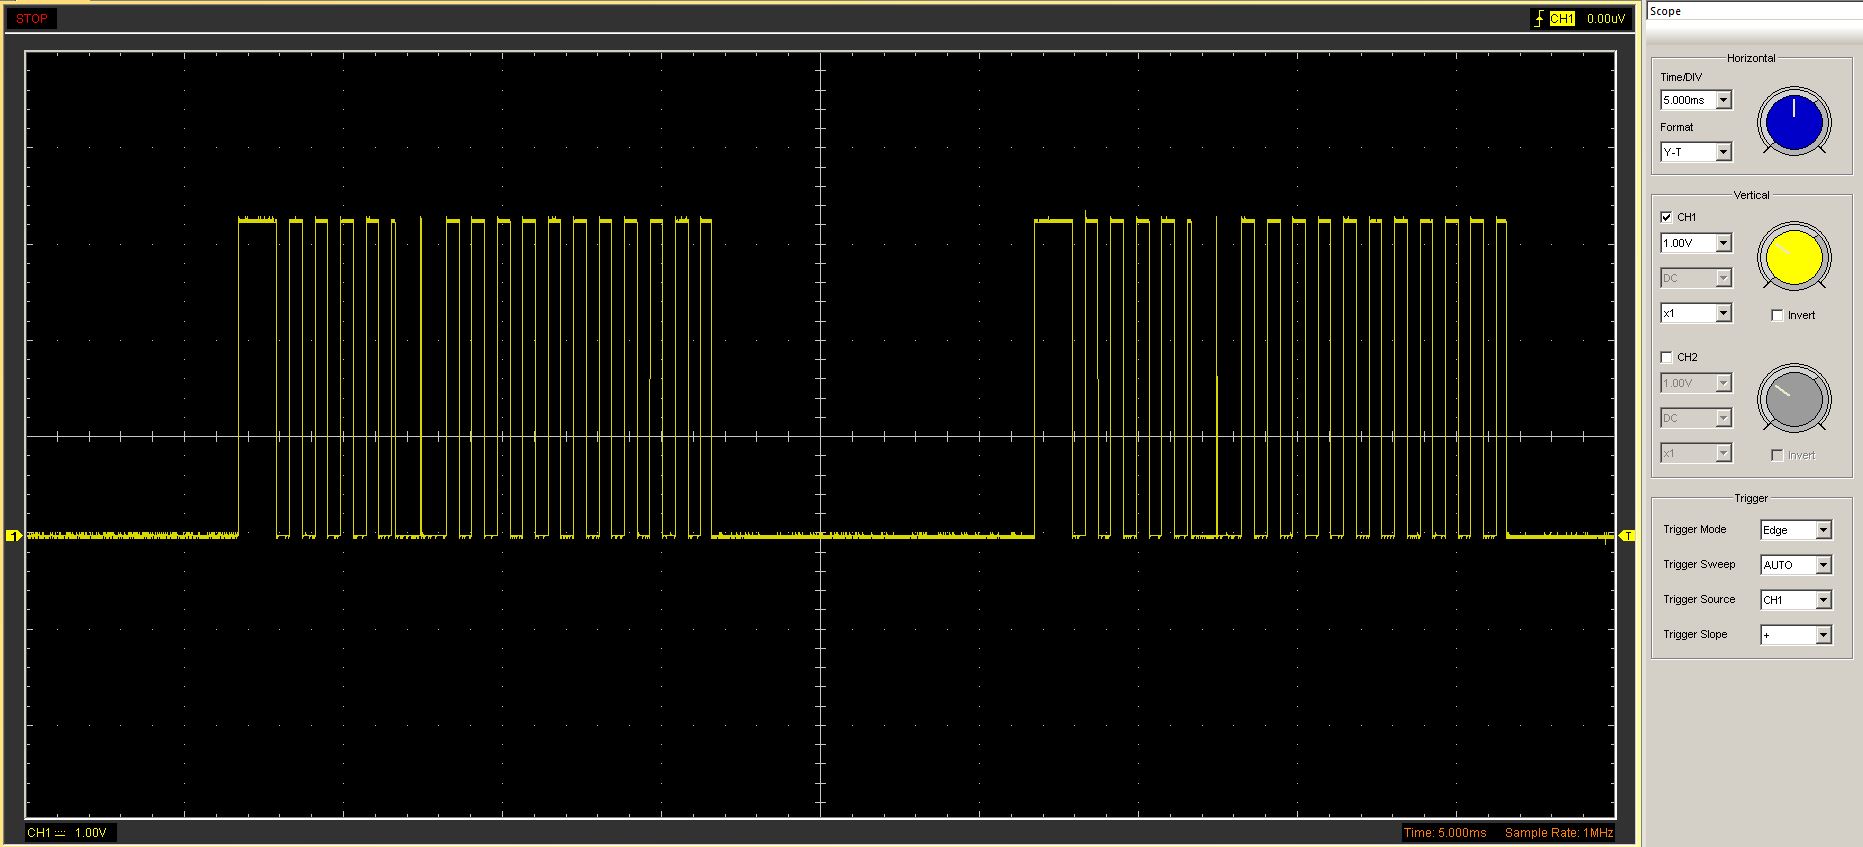Click the Sample Rate 1MHz readout

[x=1558, y=833]
